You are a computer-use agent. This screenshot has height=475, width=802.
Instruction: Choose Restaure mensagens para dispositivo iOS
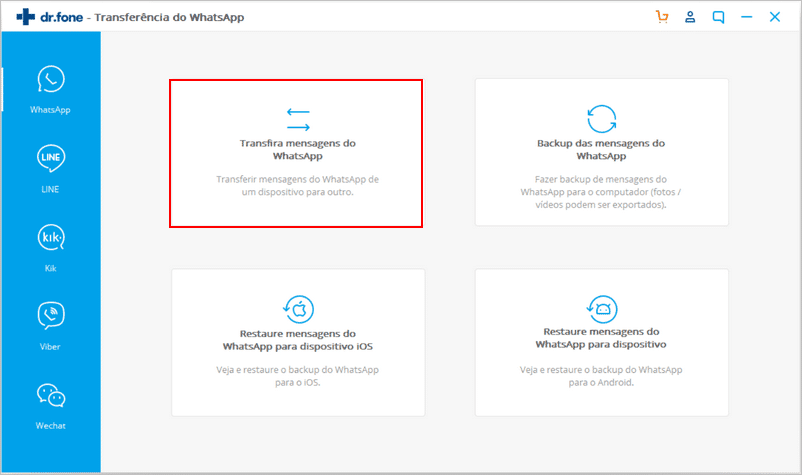coord(298,340)
